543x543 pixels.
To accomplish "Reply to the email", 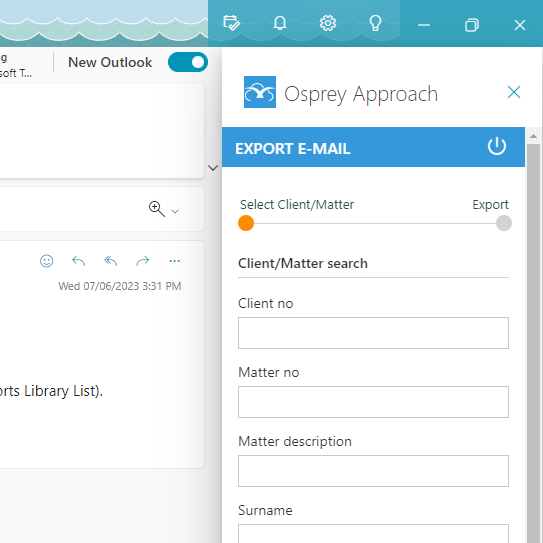I will (x=78, y=261).
